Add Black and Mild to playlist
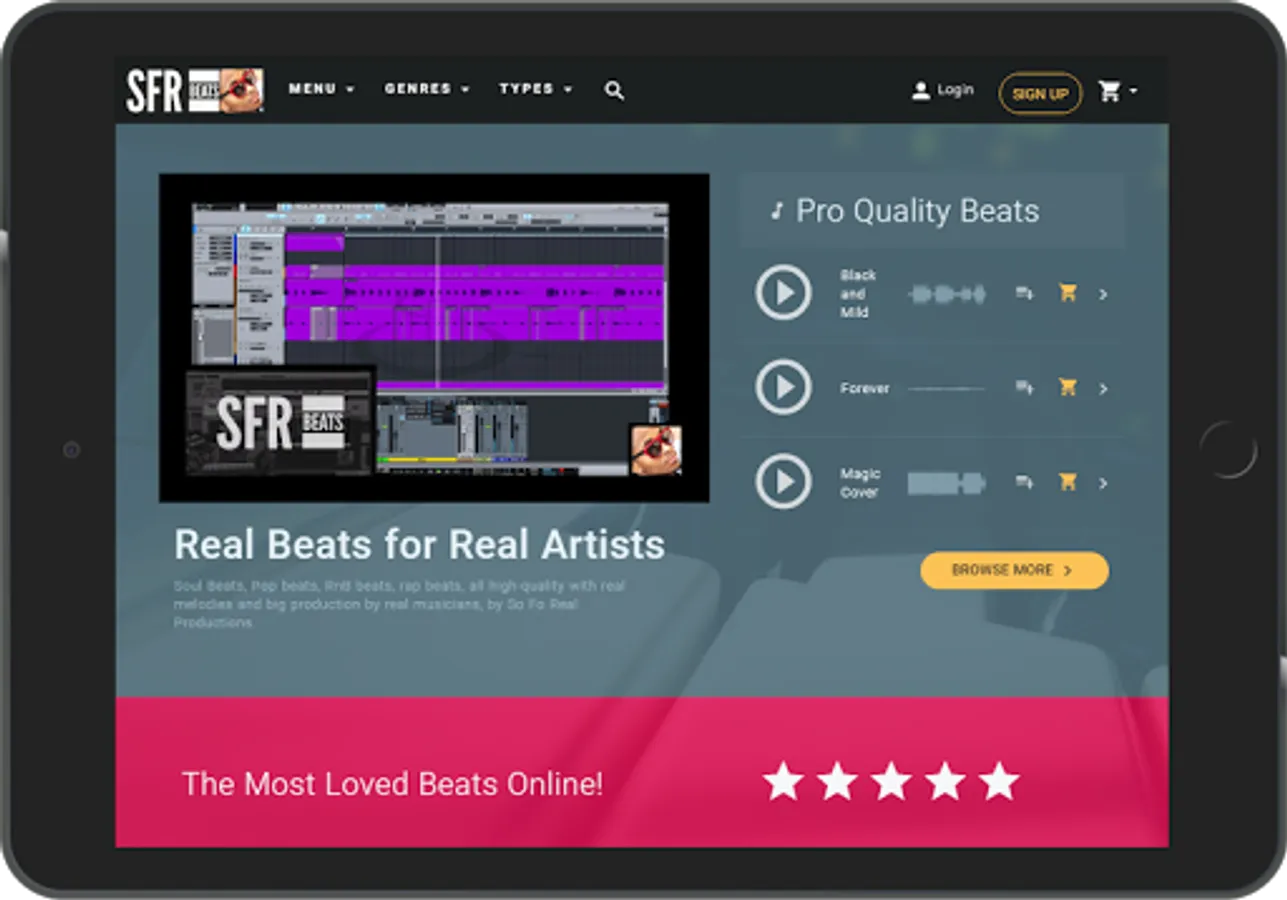This screenshot has height=900, width=1287. pos(1024,293)
